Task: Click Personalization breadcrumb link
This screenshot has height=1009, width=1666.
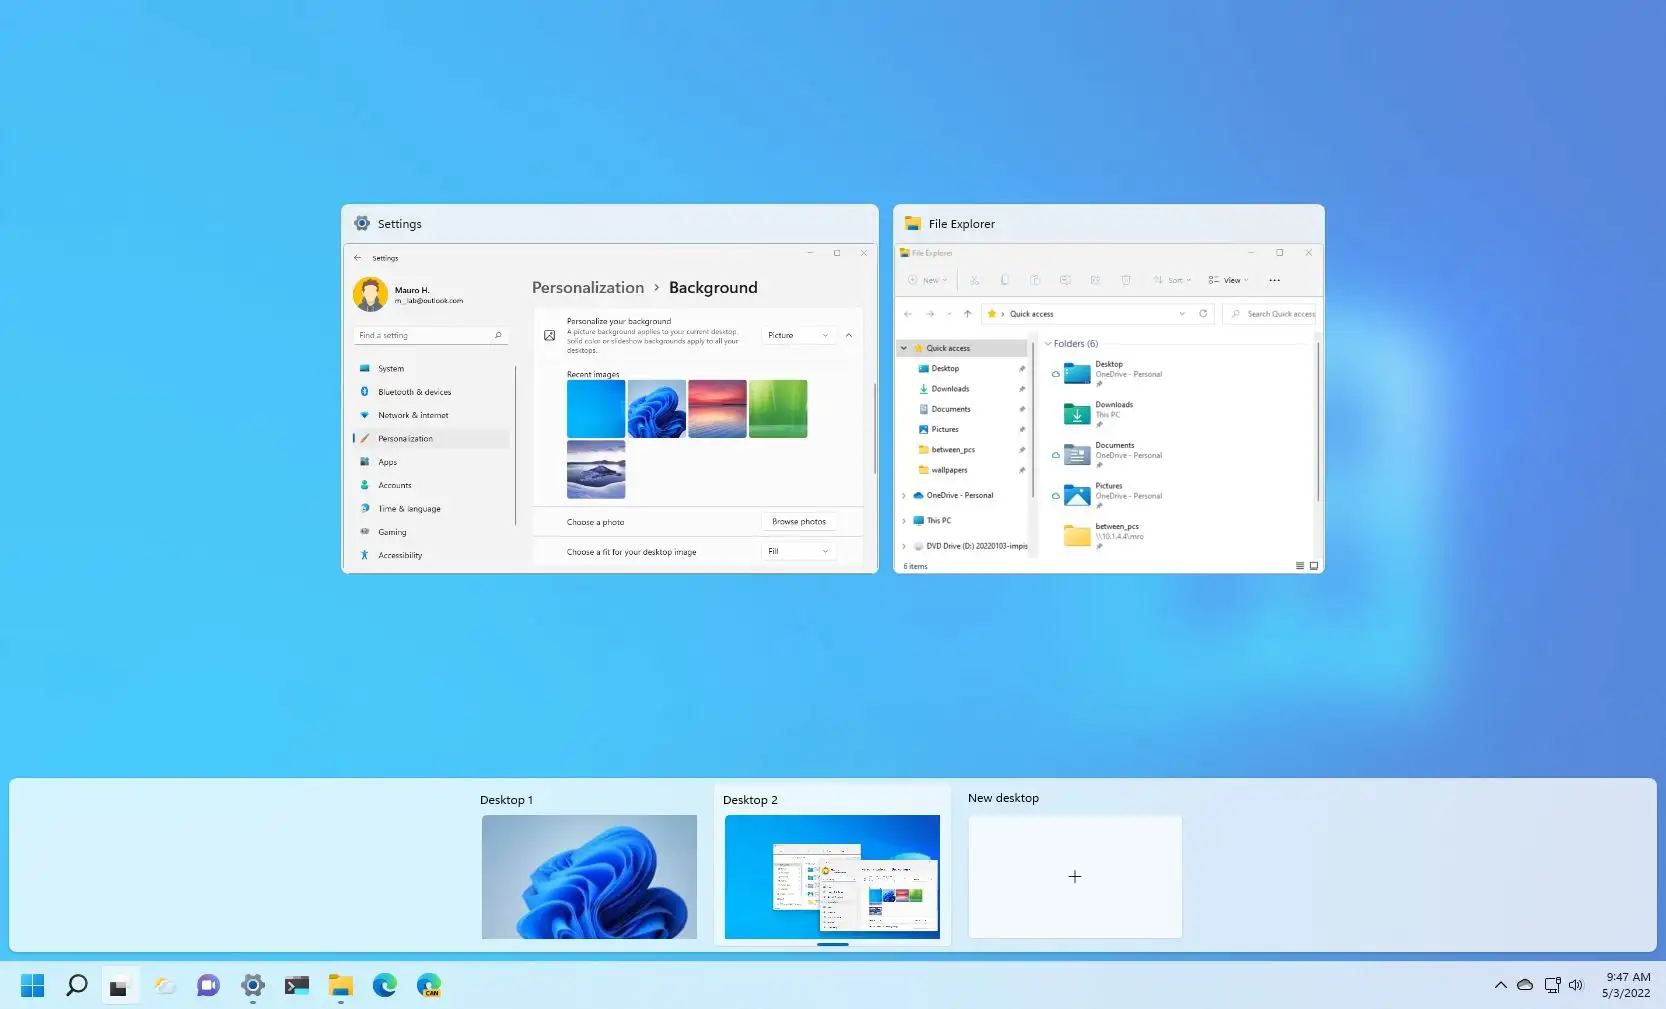Action: tap(588, 287)
